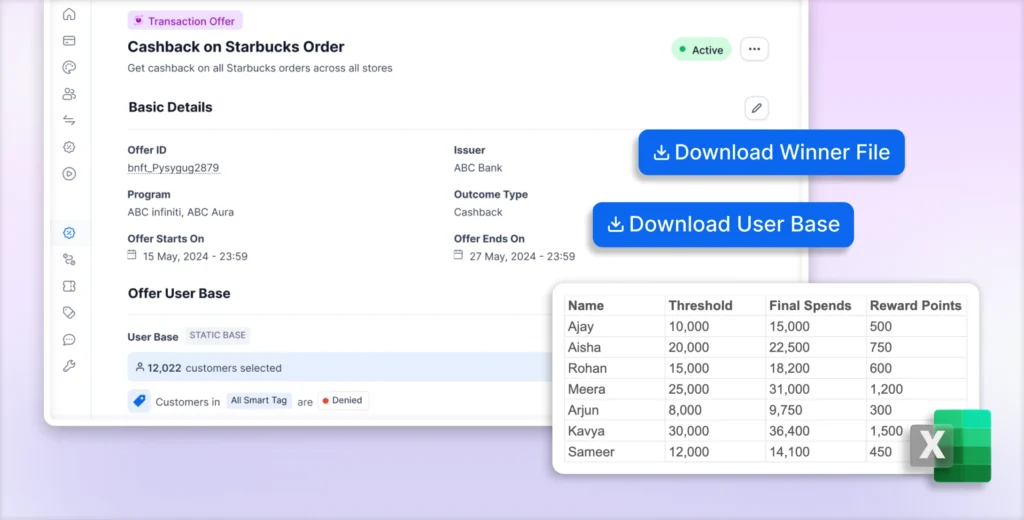1024x520 pixels.
Task: Select the Meera name cell
Action: point(615,389)
